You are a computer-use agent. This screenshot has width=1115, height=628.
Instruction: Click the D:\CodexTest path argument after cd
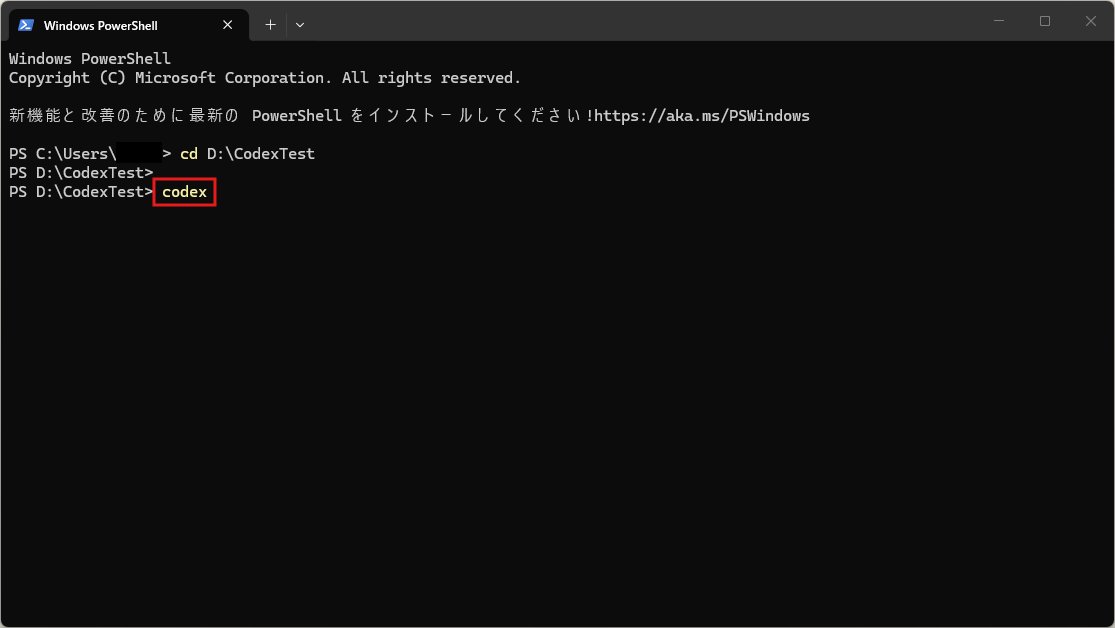260,154
